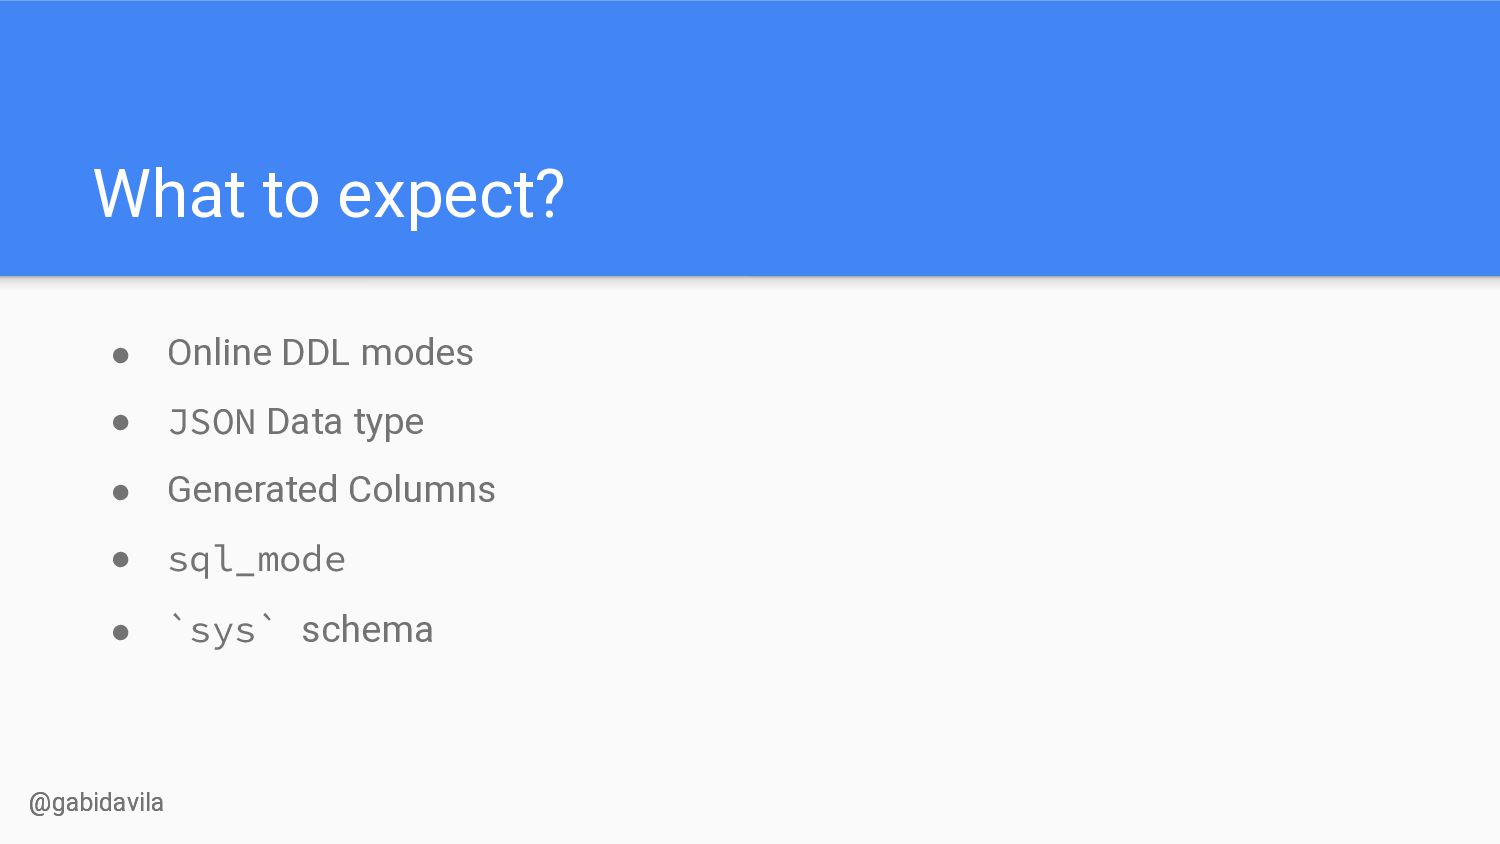
Task: Click the sql_mode monospace text
Action: [256, 560]
